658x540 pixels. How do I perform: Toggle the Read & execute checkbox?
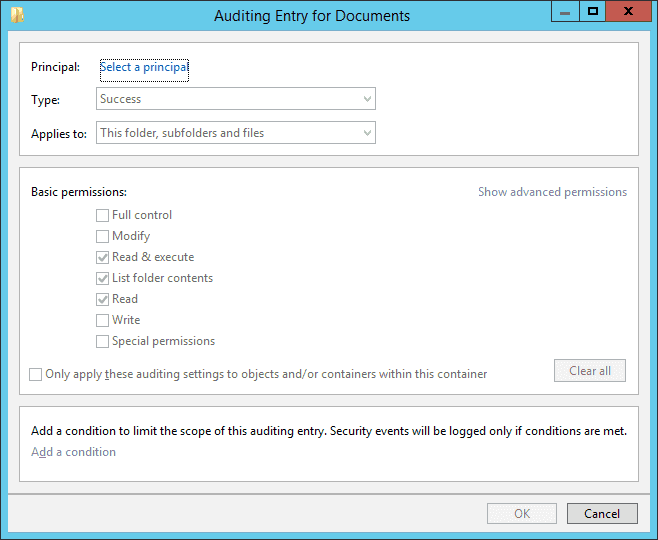[x=103, y=257]
